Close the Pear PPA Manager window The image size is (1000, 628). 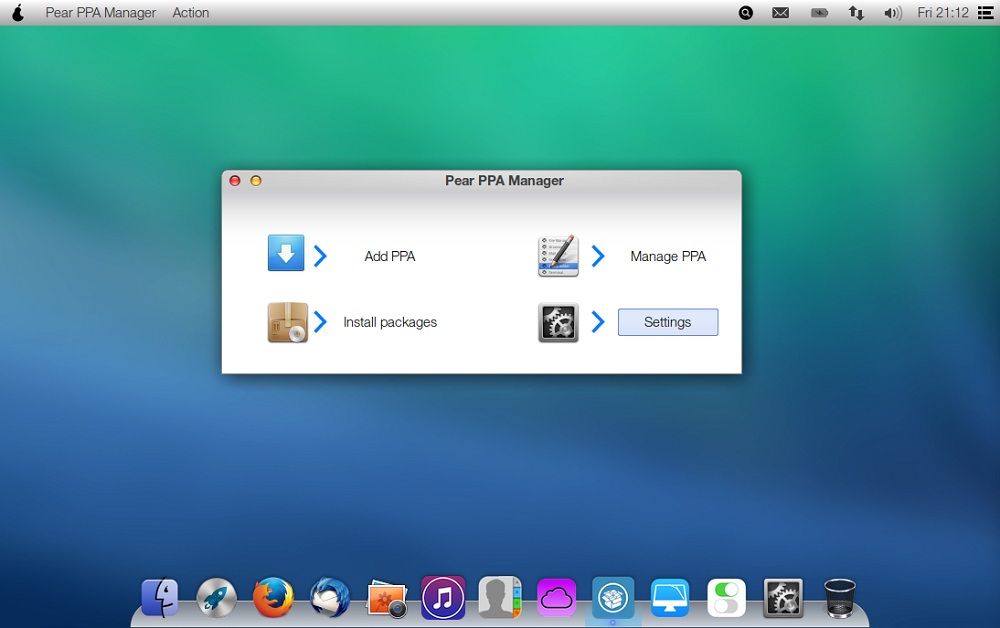(235, 180)
